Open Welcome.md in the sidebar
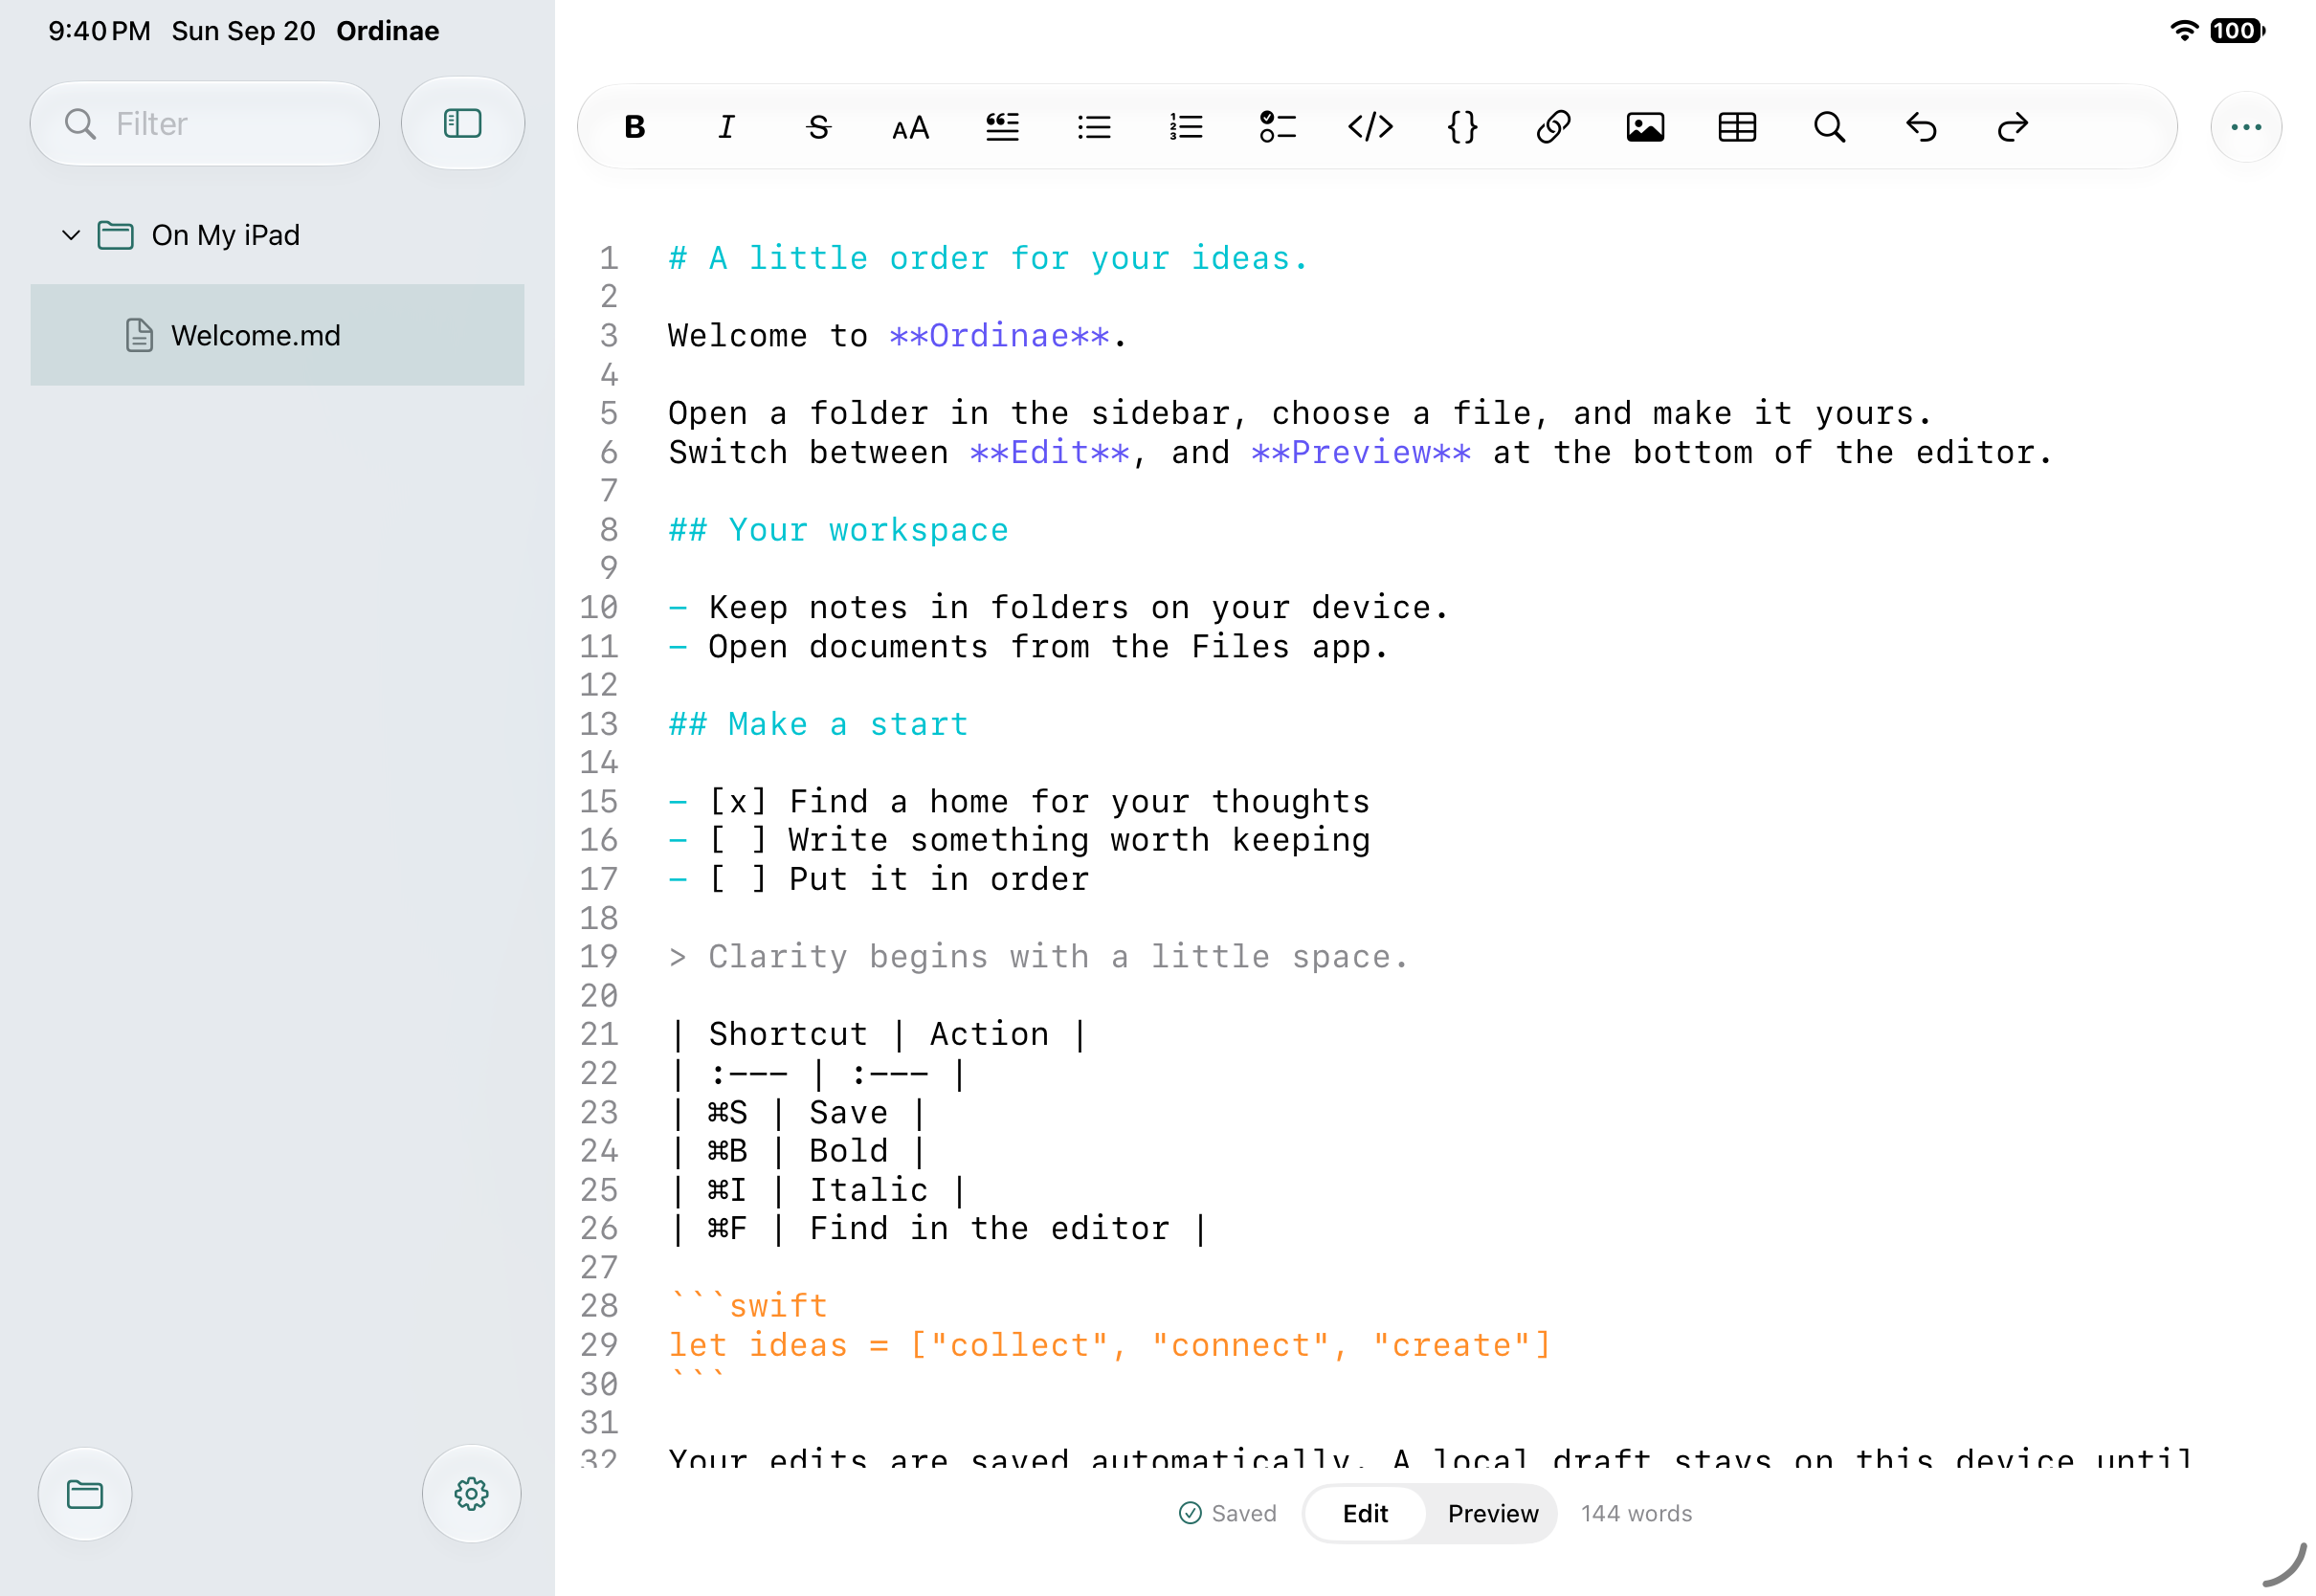This screenshot has width=2316, height=1596. tap(277, 335)
